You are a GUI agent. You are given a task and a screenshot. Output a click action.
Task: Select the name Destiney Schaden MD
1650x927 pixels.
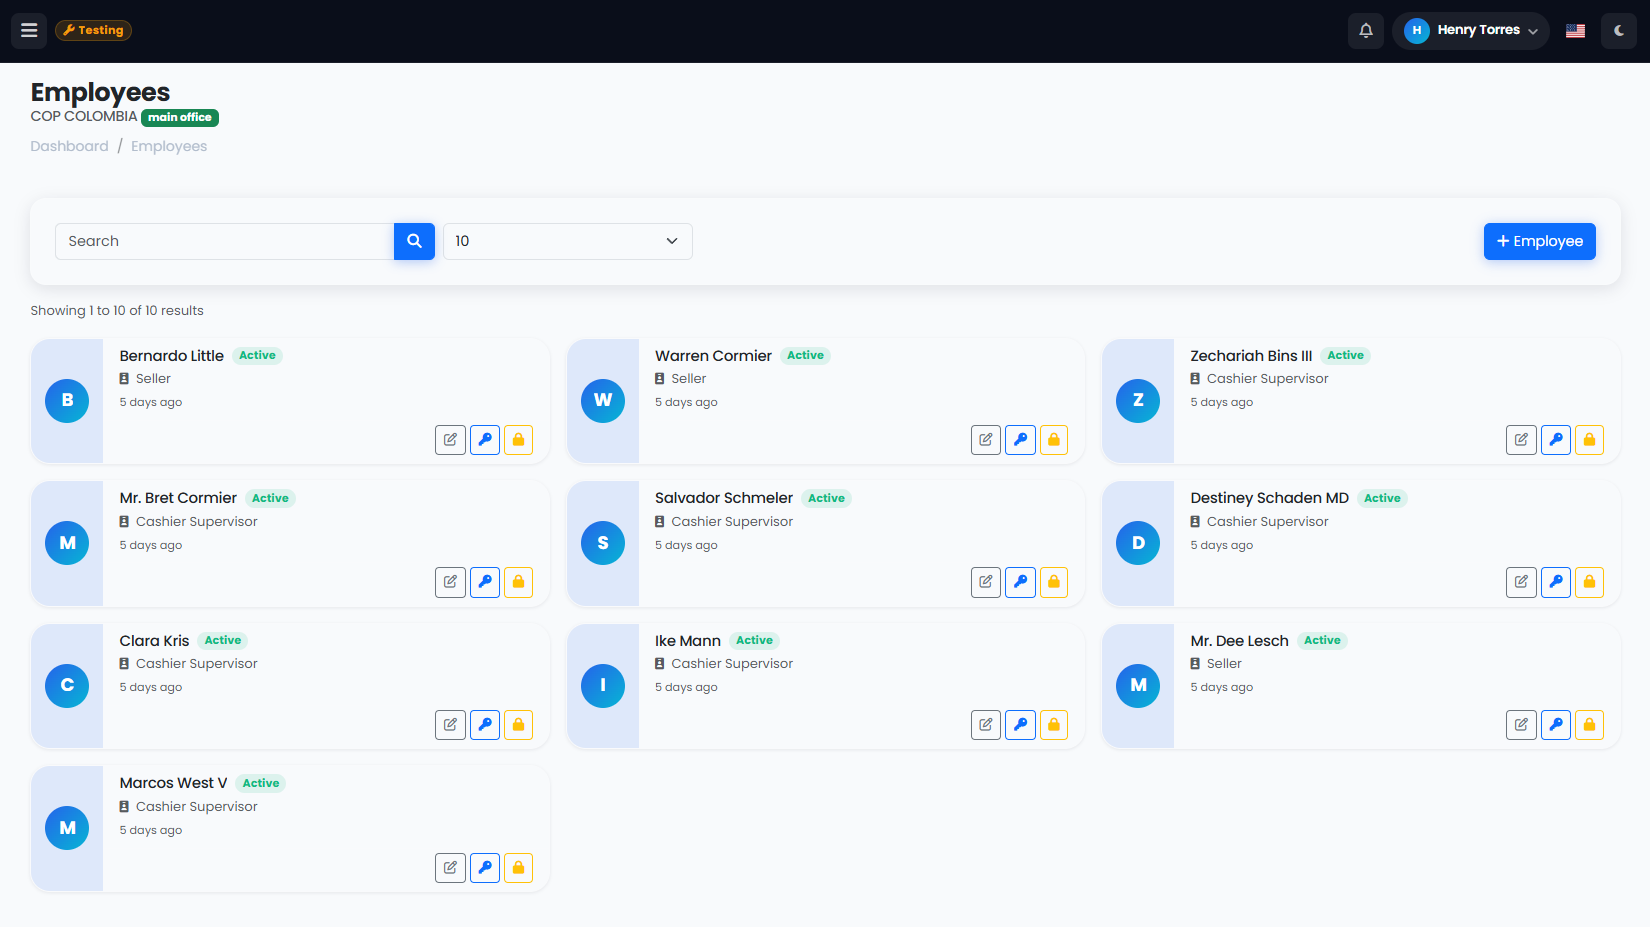1269,498
